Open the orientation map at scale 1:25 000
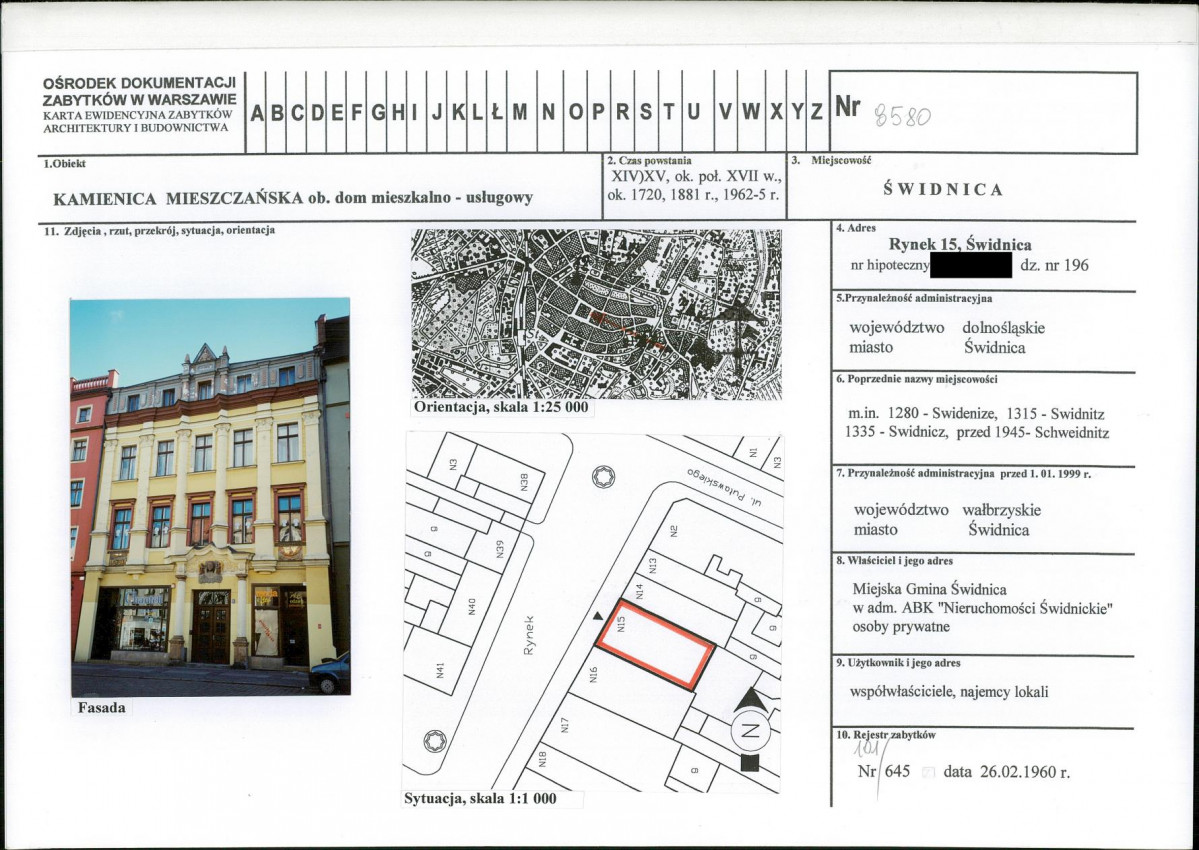The width and height of the screenshot is (1199, 850). point(596,315)
